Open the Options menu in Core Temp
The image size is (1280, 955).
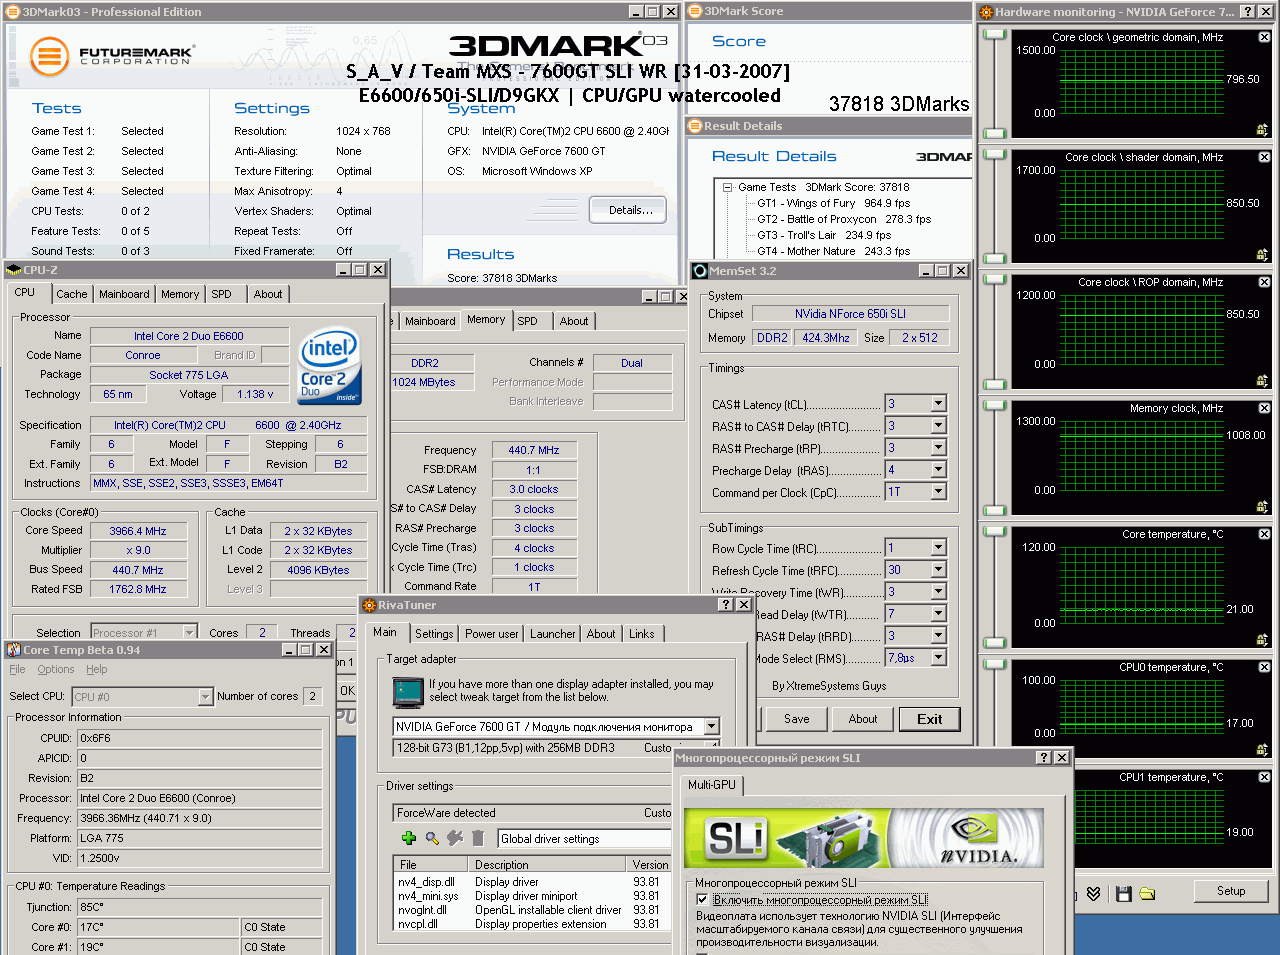(56, 669)
